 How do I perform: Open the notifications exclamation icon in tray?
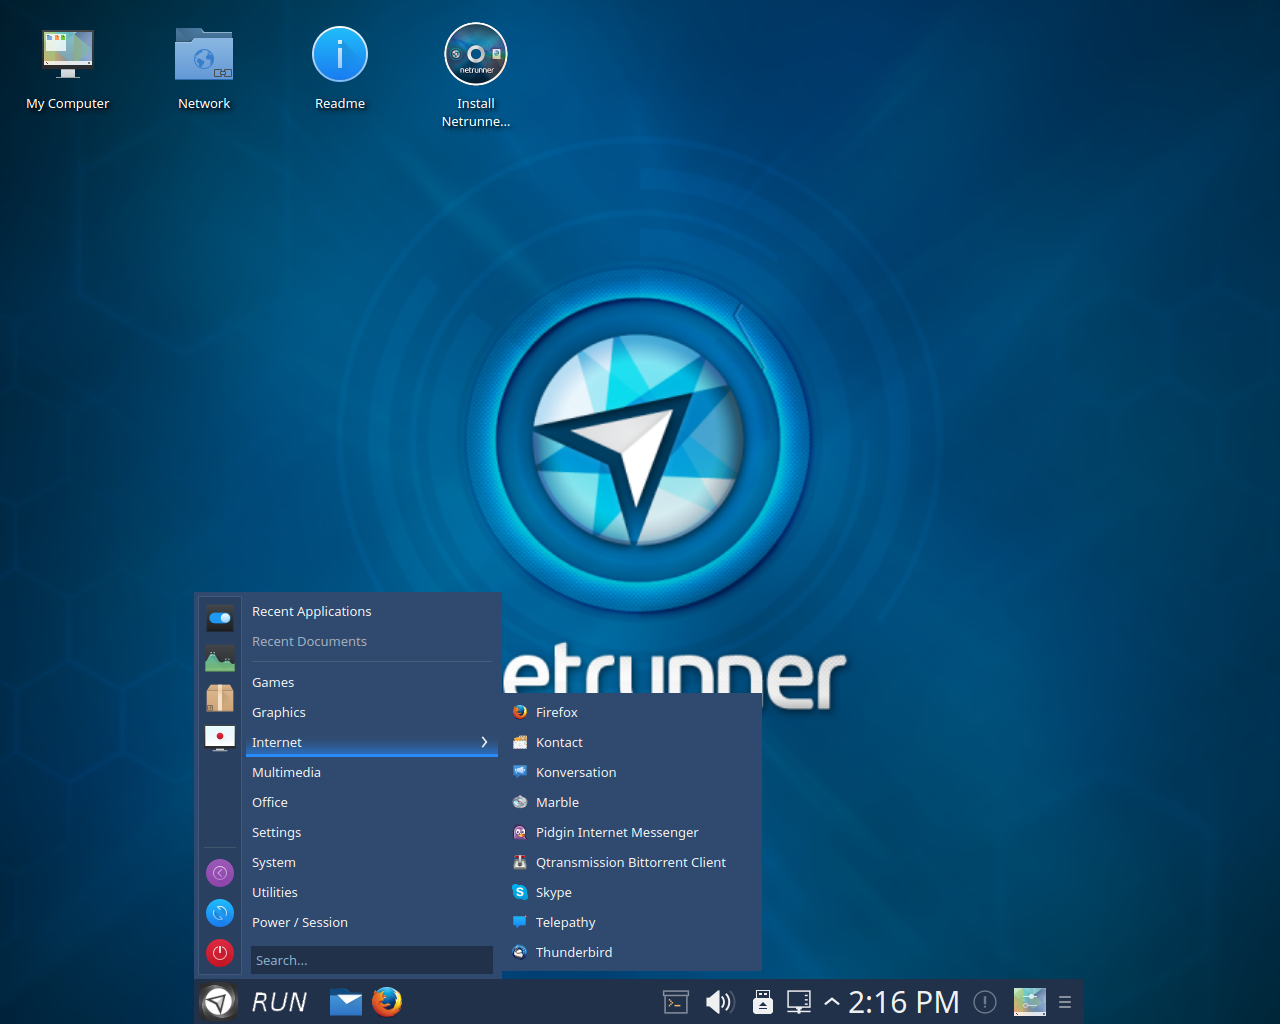[x=985, y=1002]
